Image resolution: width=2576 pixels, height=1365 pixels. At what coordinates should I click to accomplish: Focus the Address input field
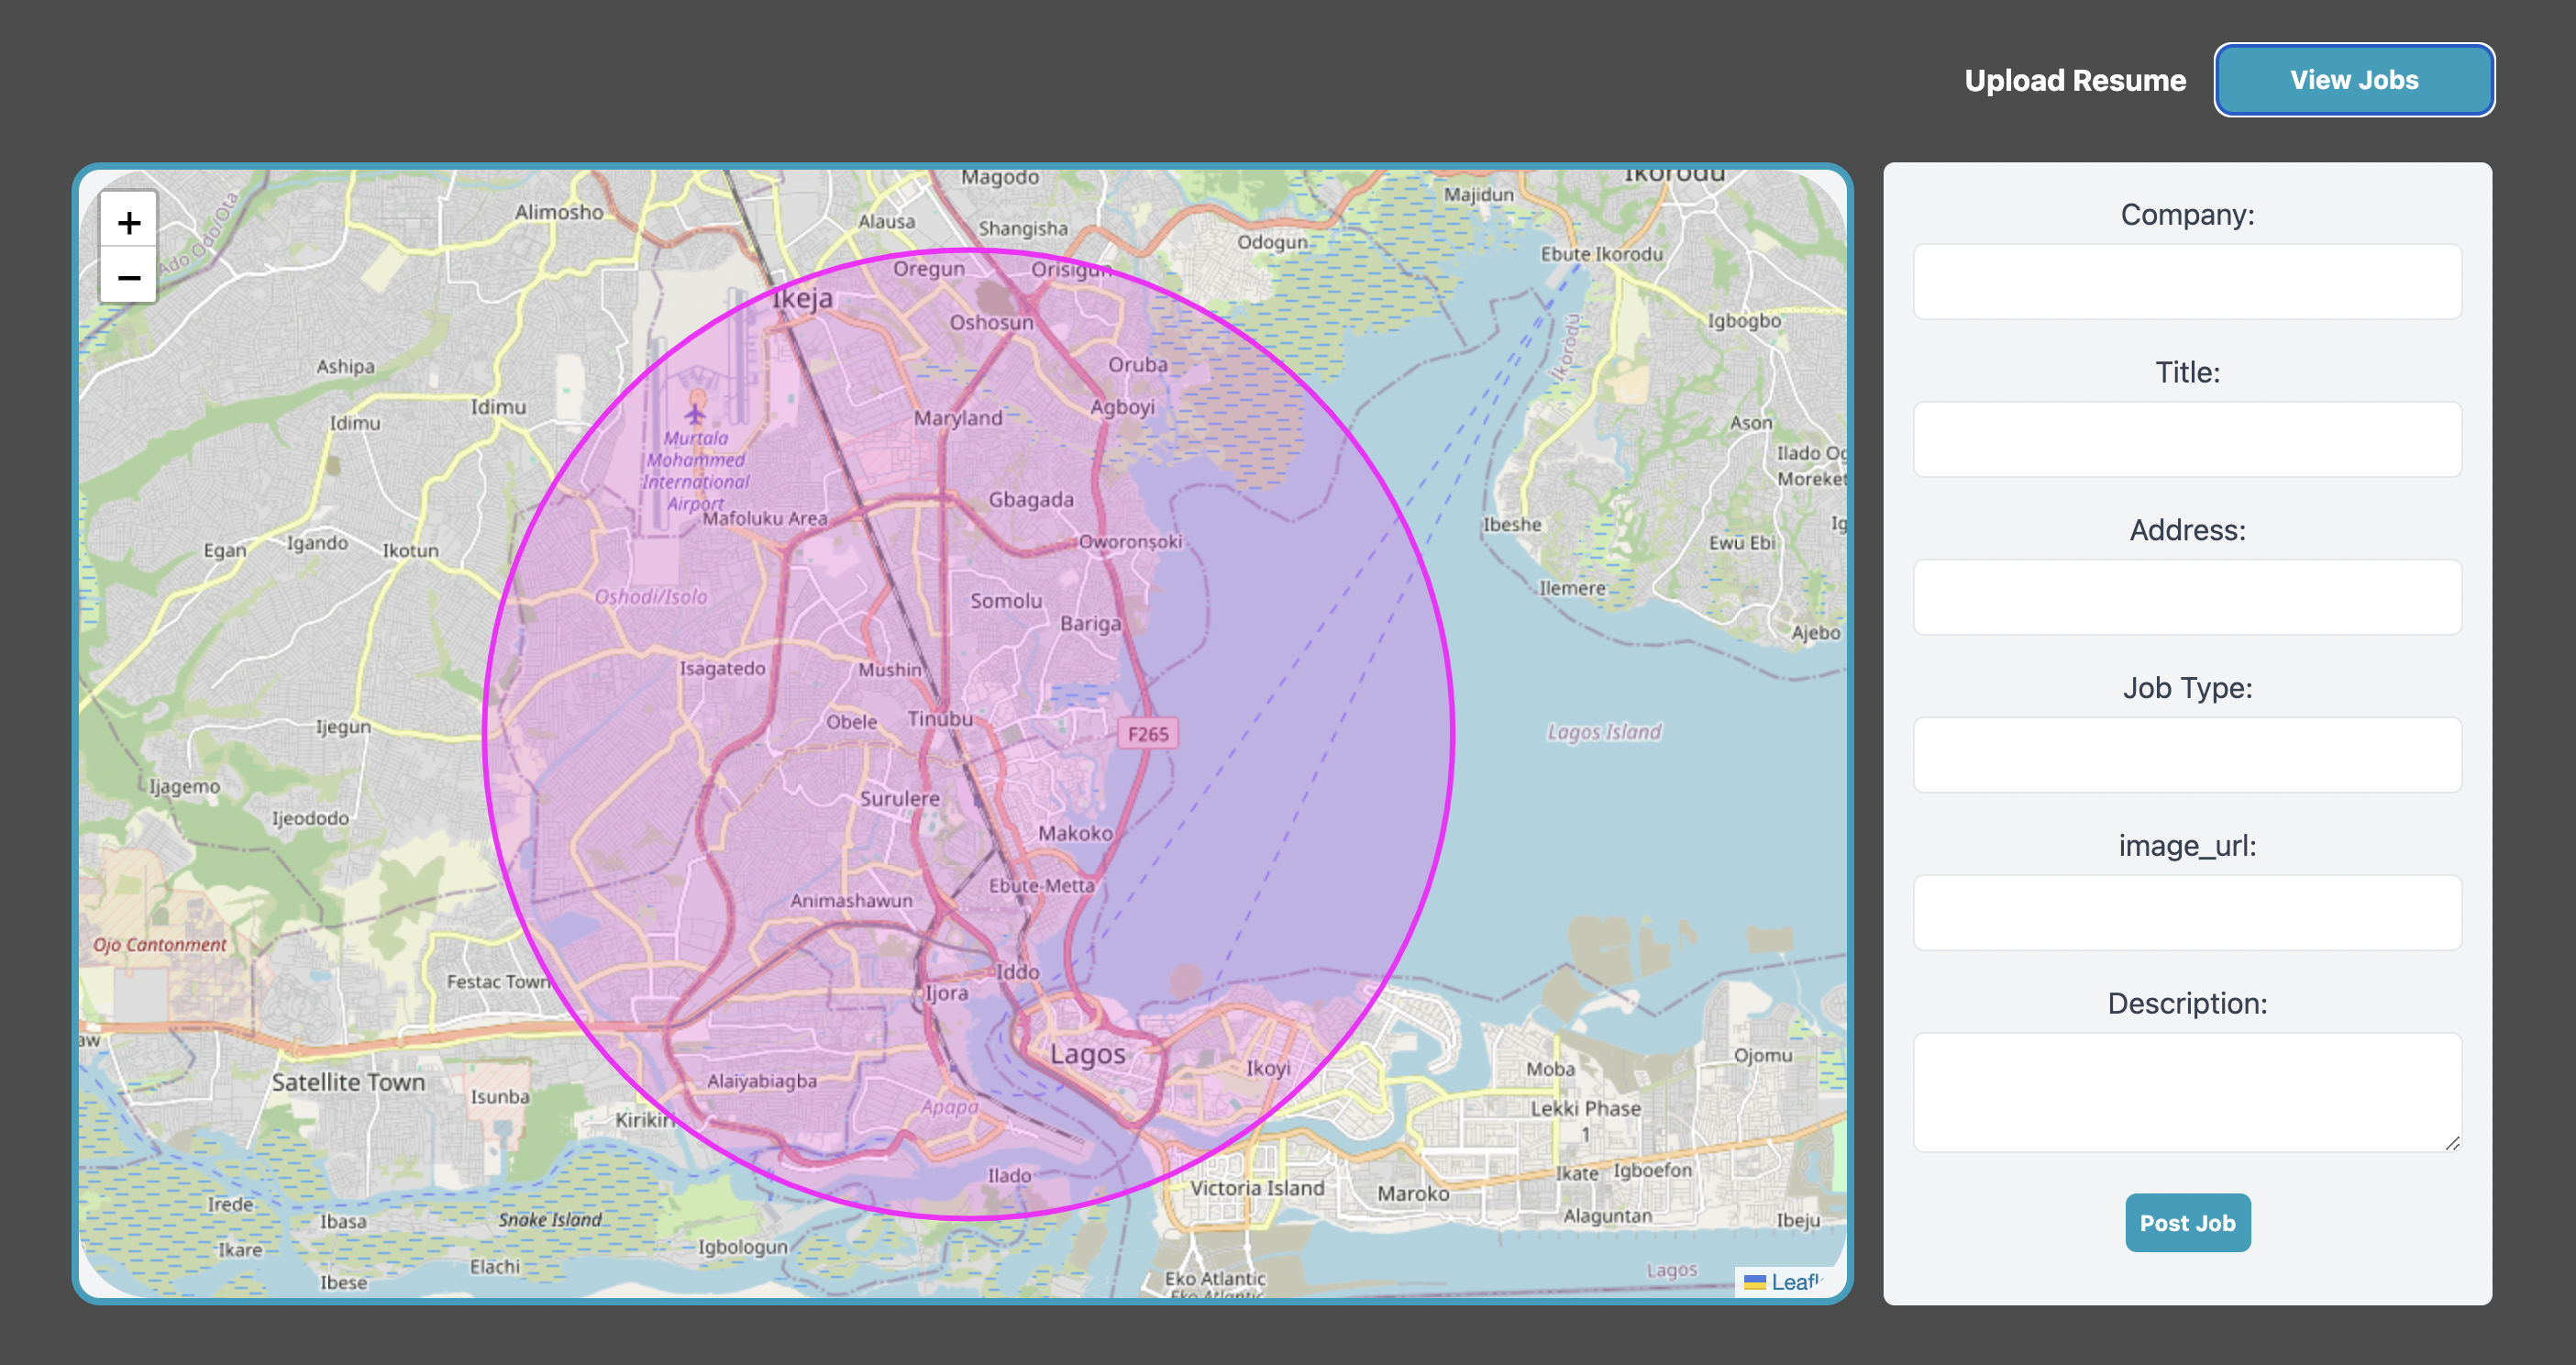[2186, 598]
